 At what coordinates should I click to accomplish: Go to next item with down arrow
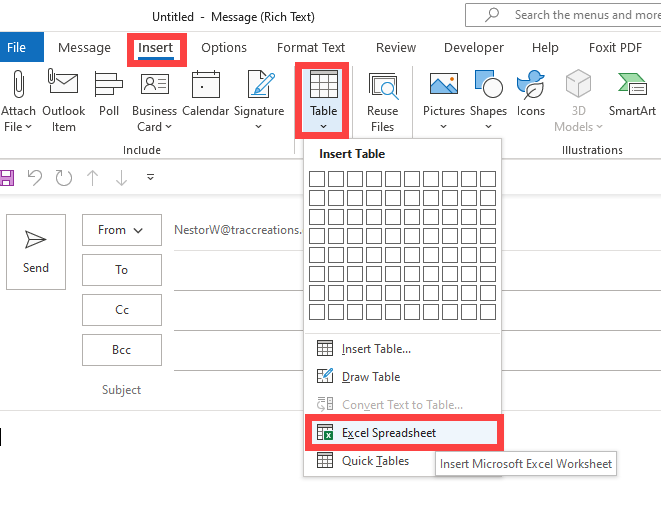[x=121, y=177]
